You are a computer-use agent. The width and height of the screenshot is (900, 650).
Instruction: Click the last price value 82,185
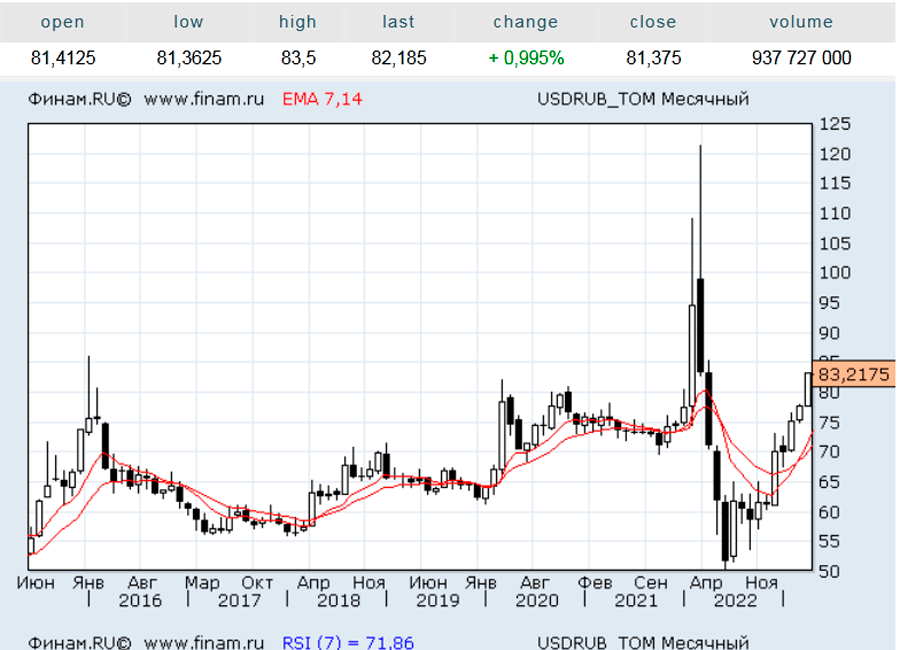(x=398, y=58)
